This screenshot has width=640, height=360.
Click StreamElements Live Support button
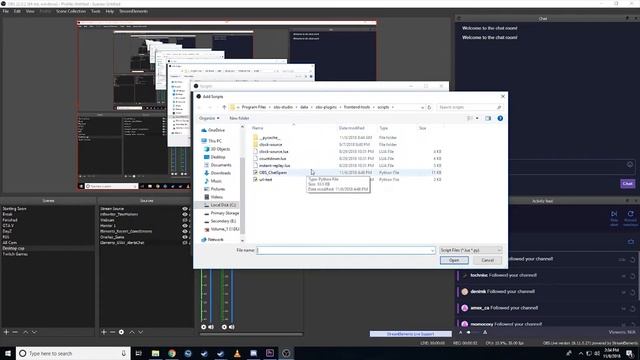[411, 334]
